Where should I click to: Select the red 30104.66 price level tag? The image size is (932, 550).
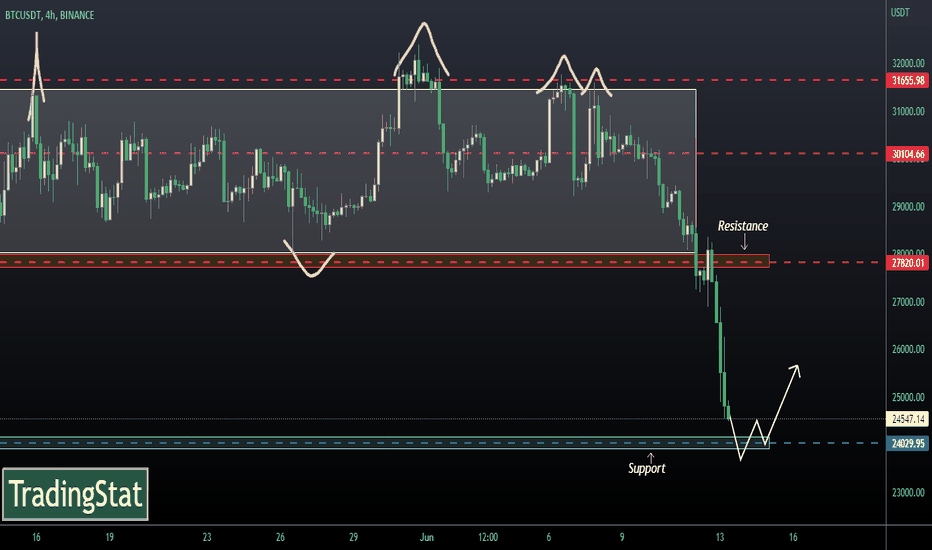[908, 154]
